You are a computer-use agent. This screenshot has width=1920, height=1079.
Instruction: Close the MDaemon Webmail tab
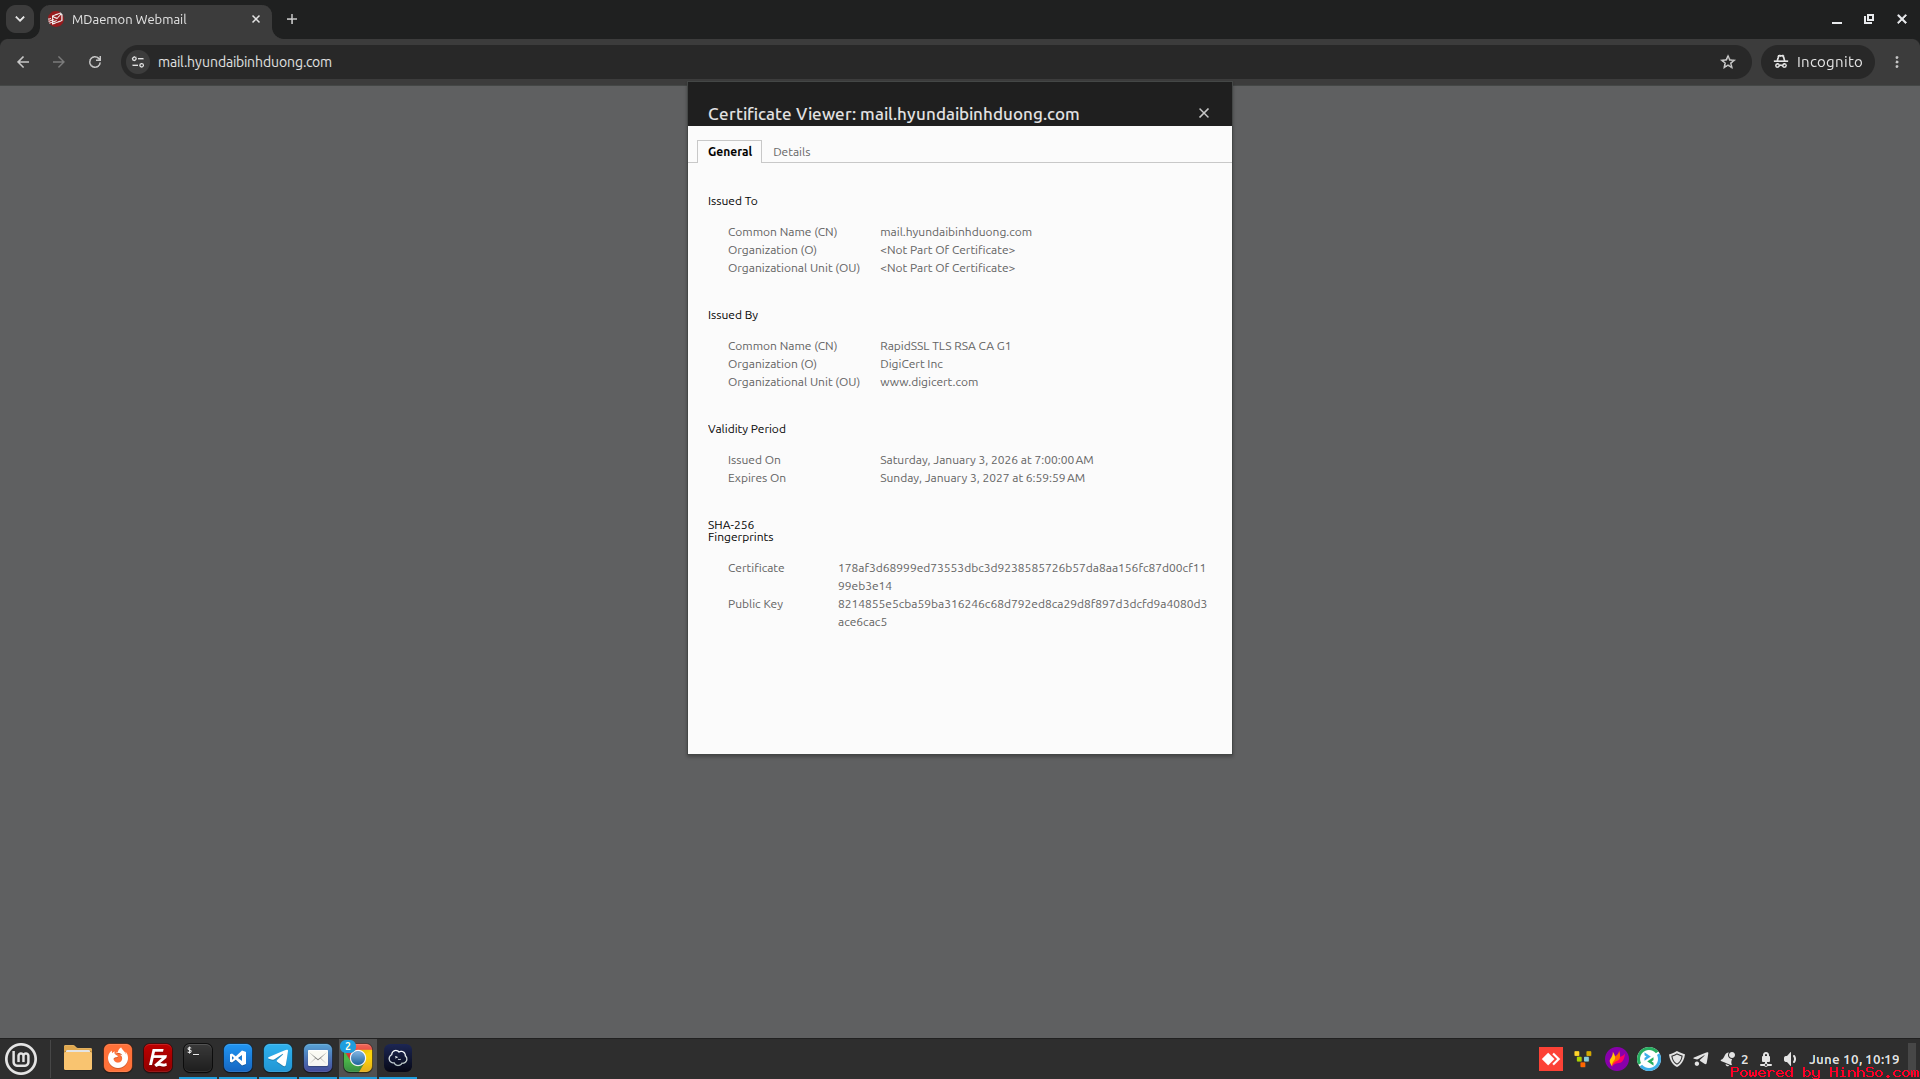256,19
